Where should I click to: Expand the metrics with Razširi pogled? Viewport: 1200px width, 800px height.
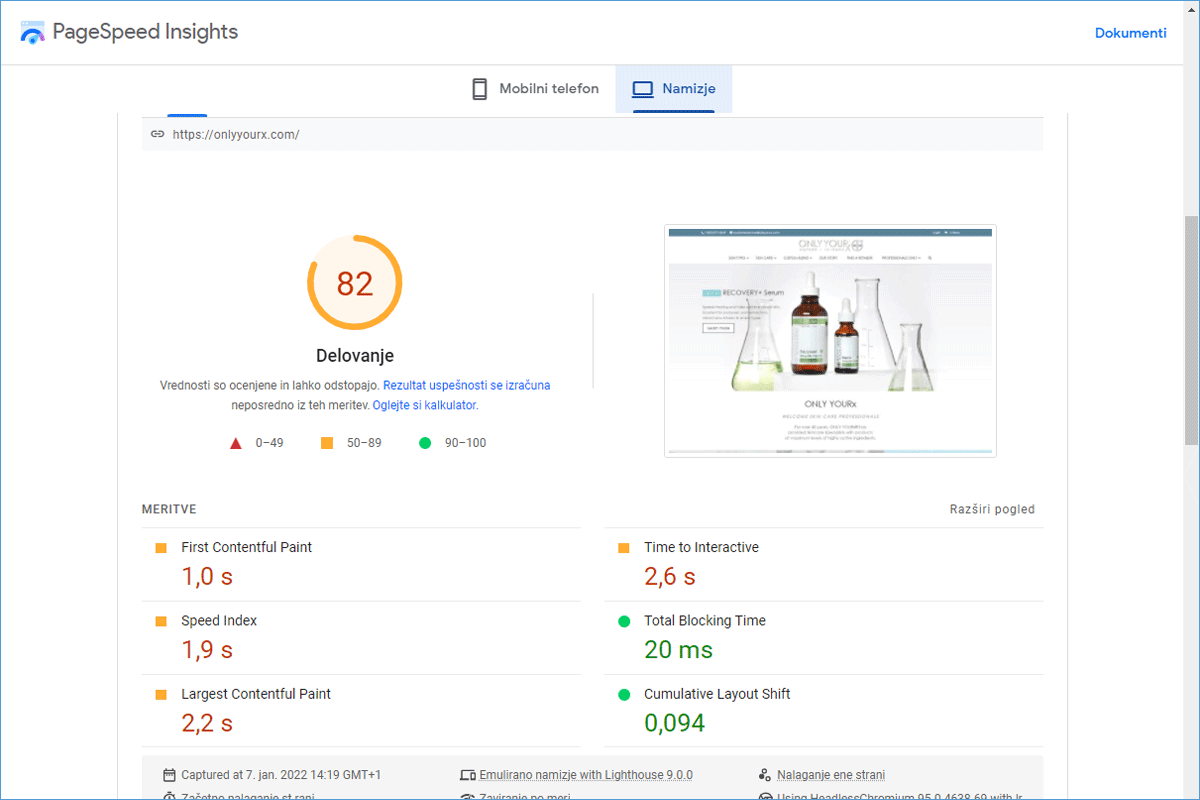(991, 509)
